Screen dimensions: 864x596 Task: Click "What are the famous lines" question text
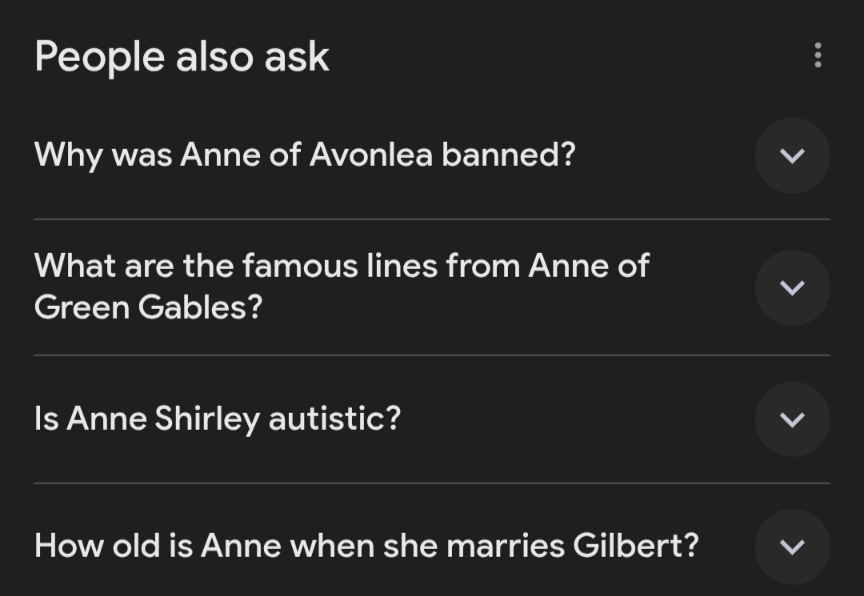pyautogui.click(x=341, y=266)
